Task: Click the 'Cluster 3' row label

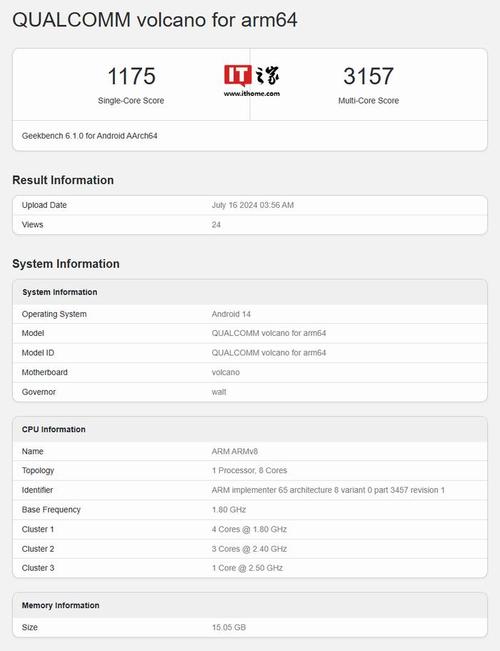Action: tap(38, 568)
